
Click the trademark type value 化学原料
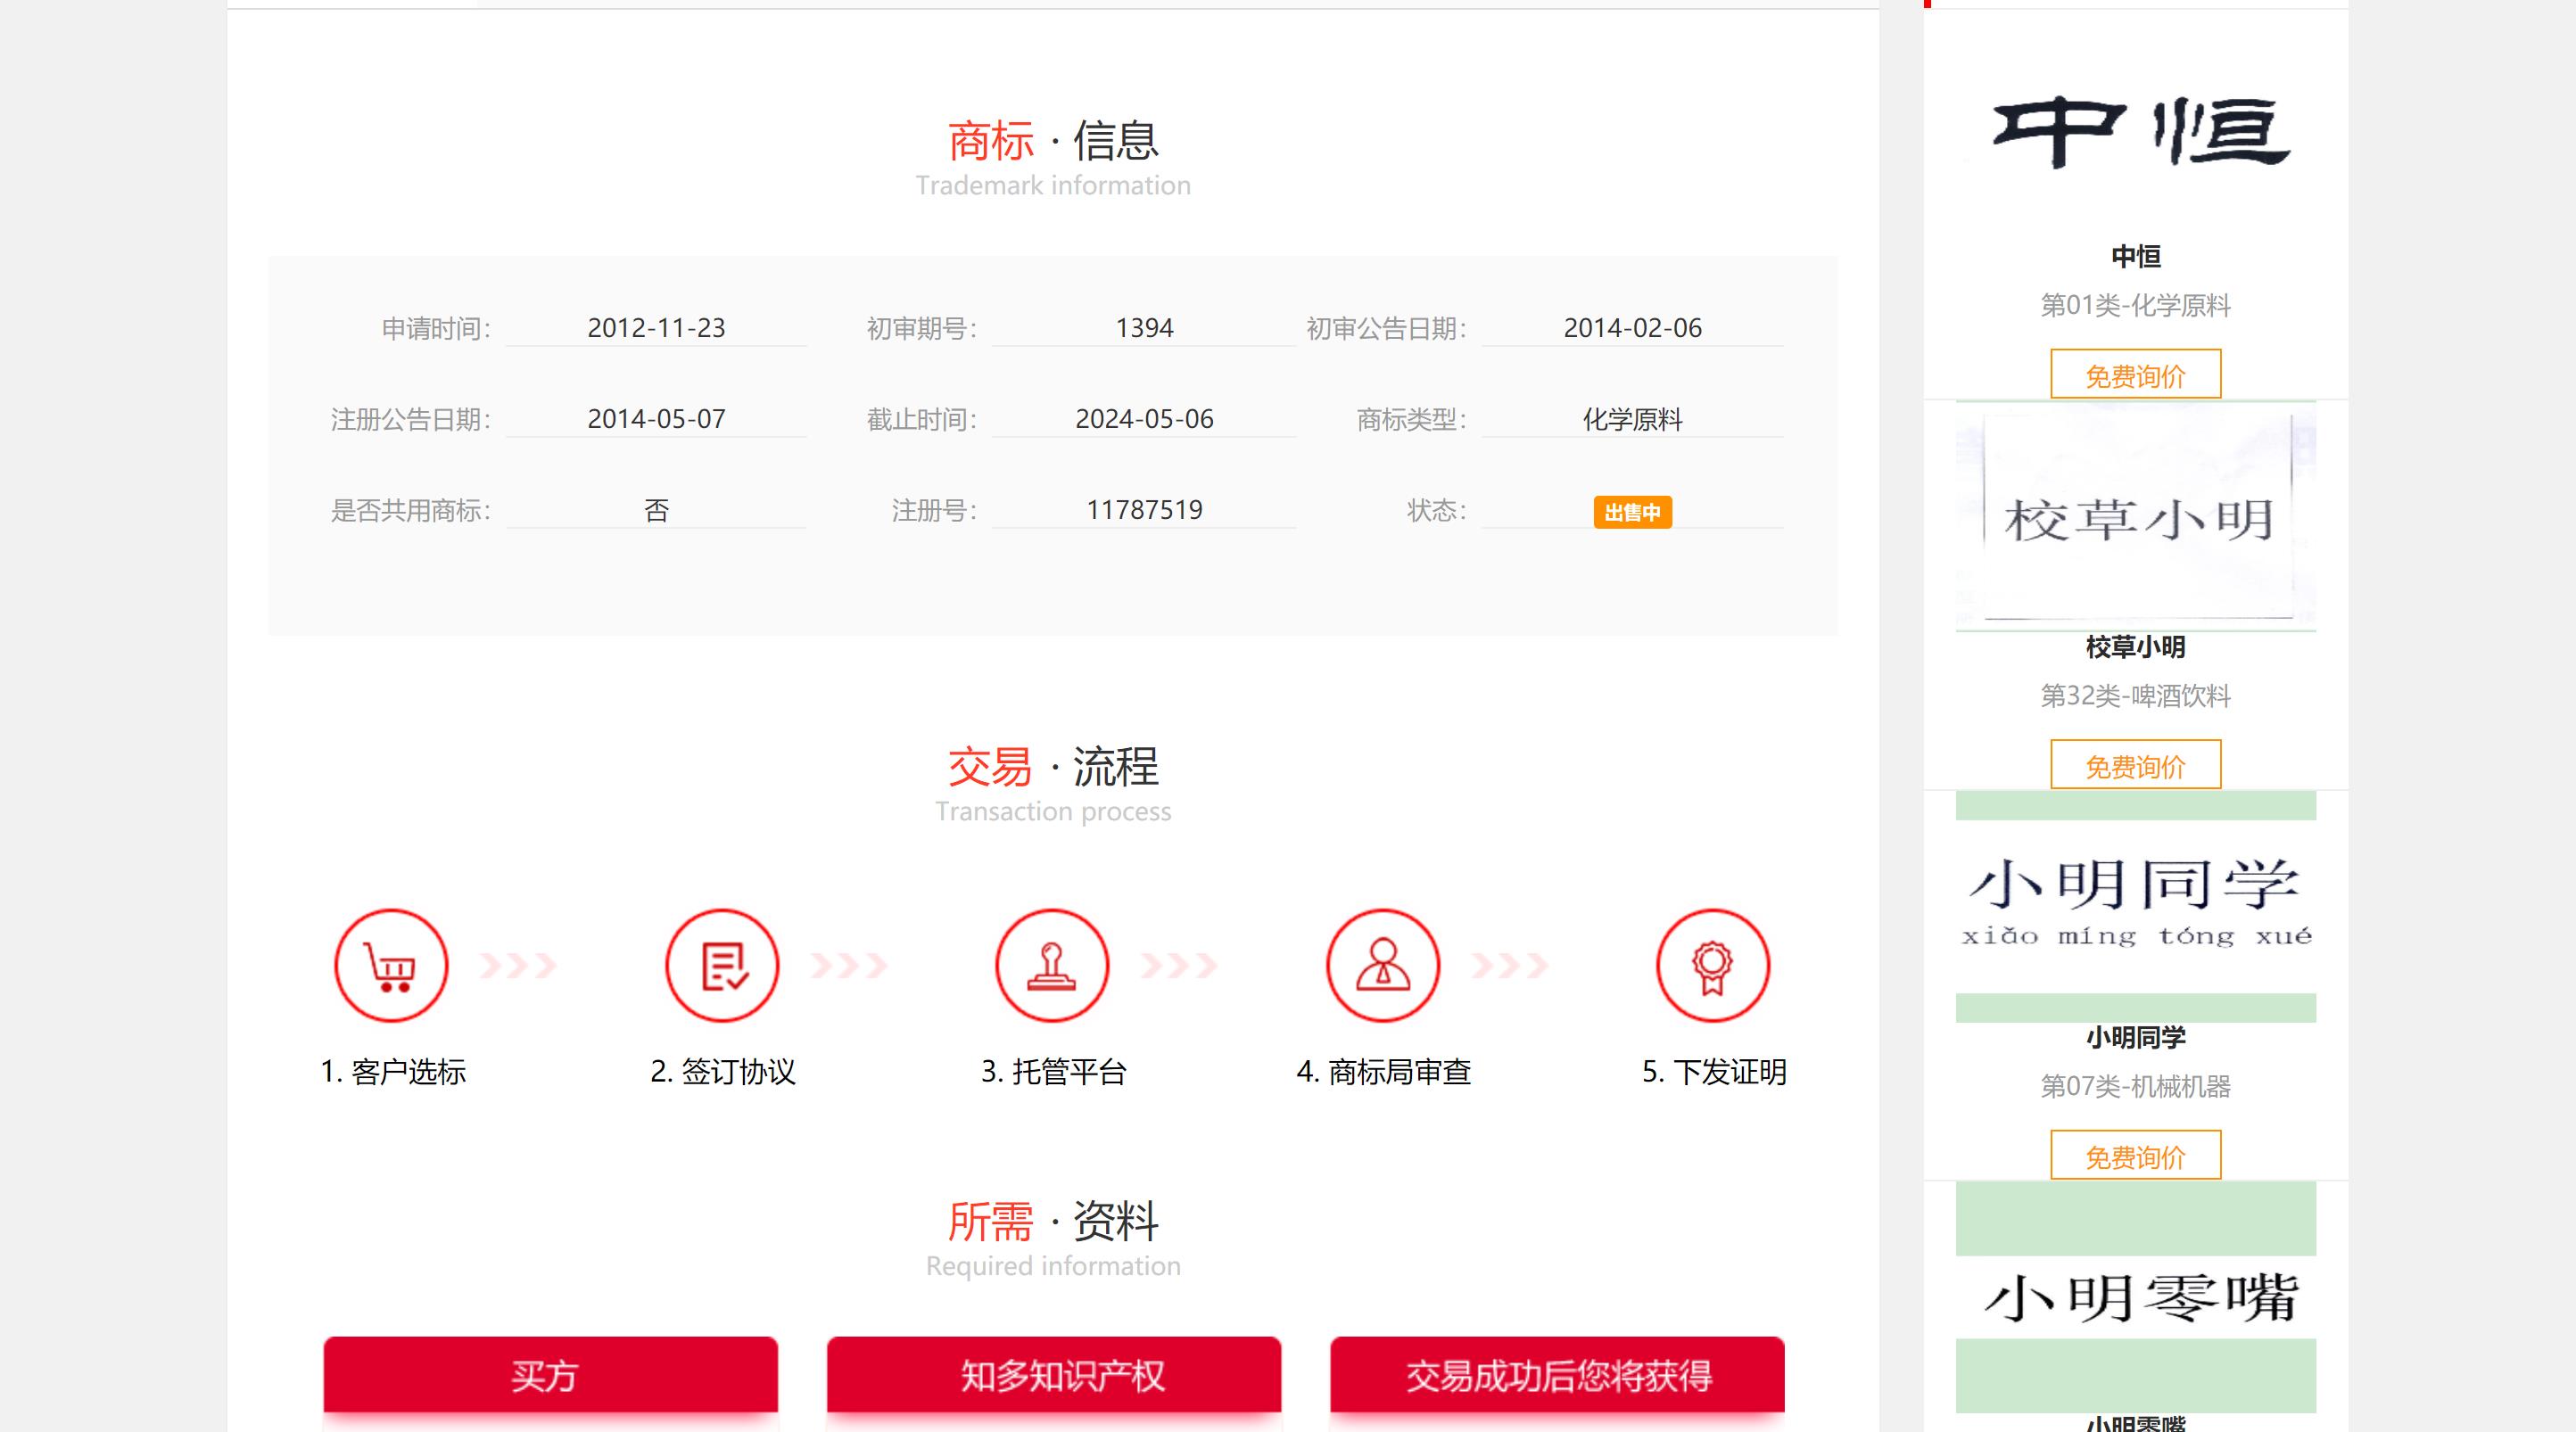click(x=1632, y=419)
